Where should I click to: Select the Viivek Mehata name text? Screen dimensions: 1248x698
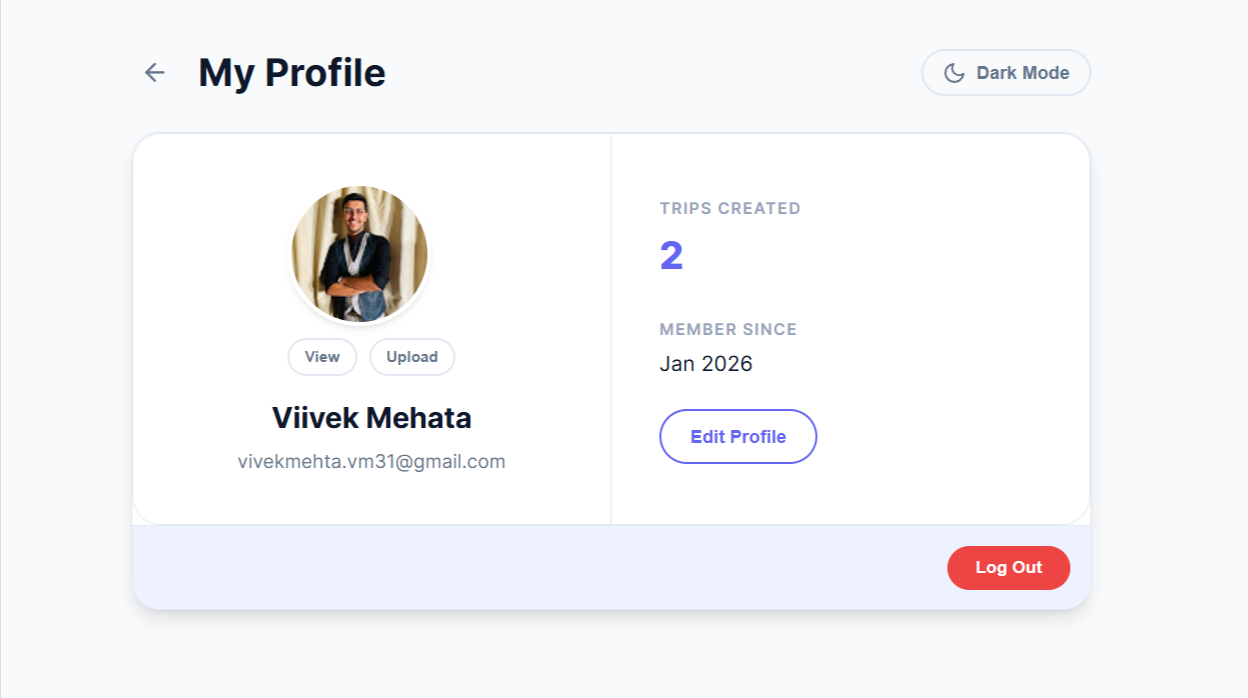(x=371, y=418)
